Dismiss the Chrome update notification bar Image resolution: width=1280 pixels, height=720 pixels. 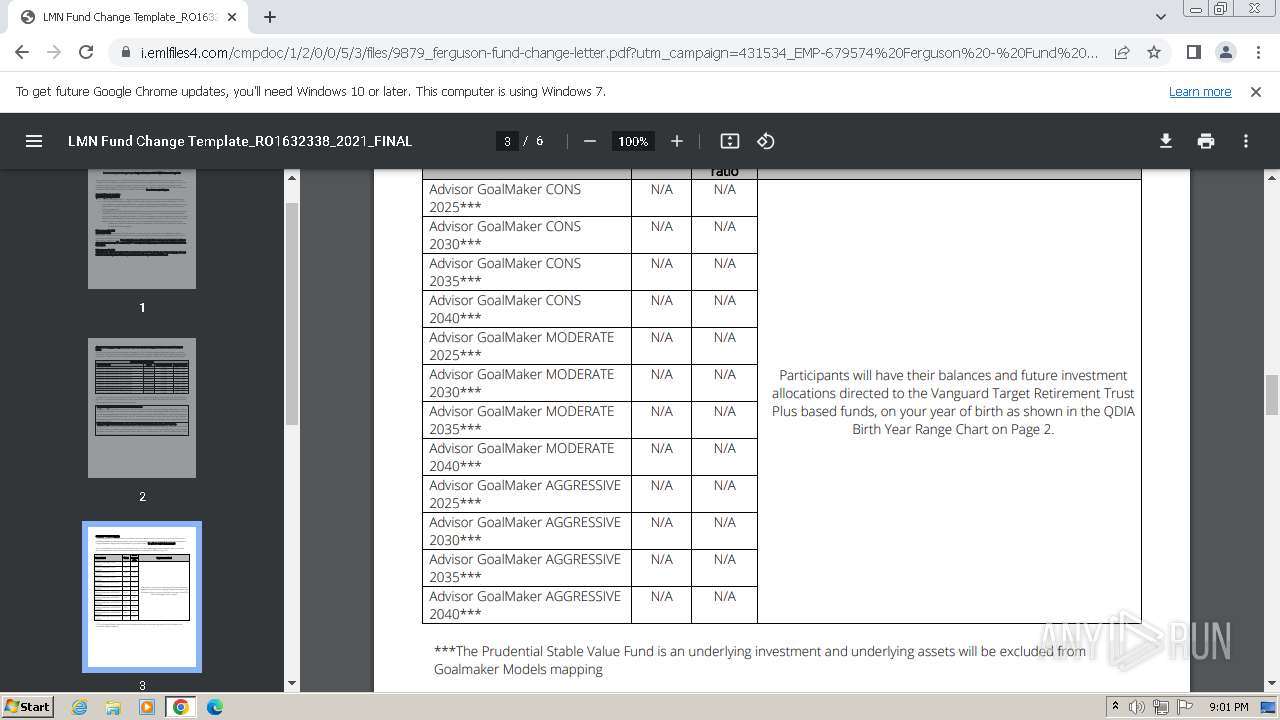[x=1256, y=91]
